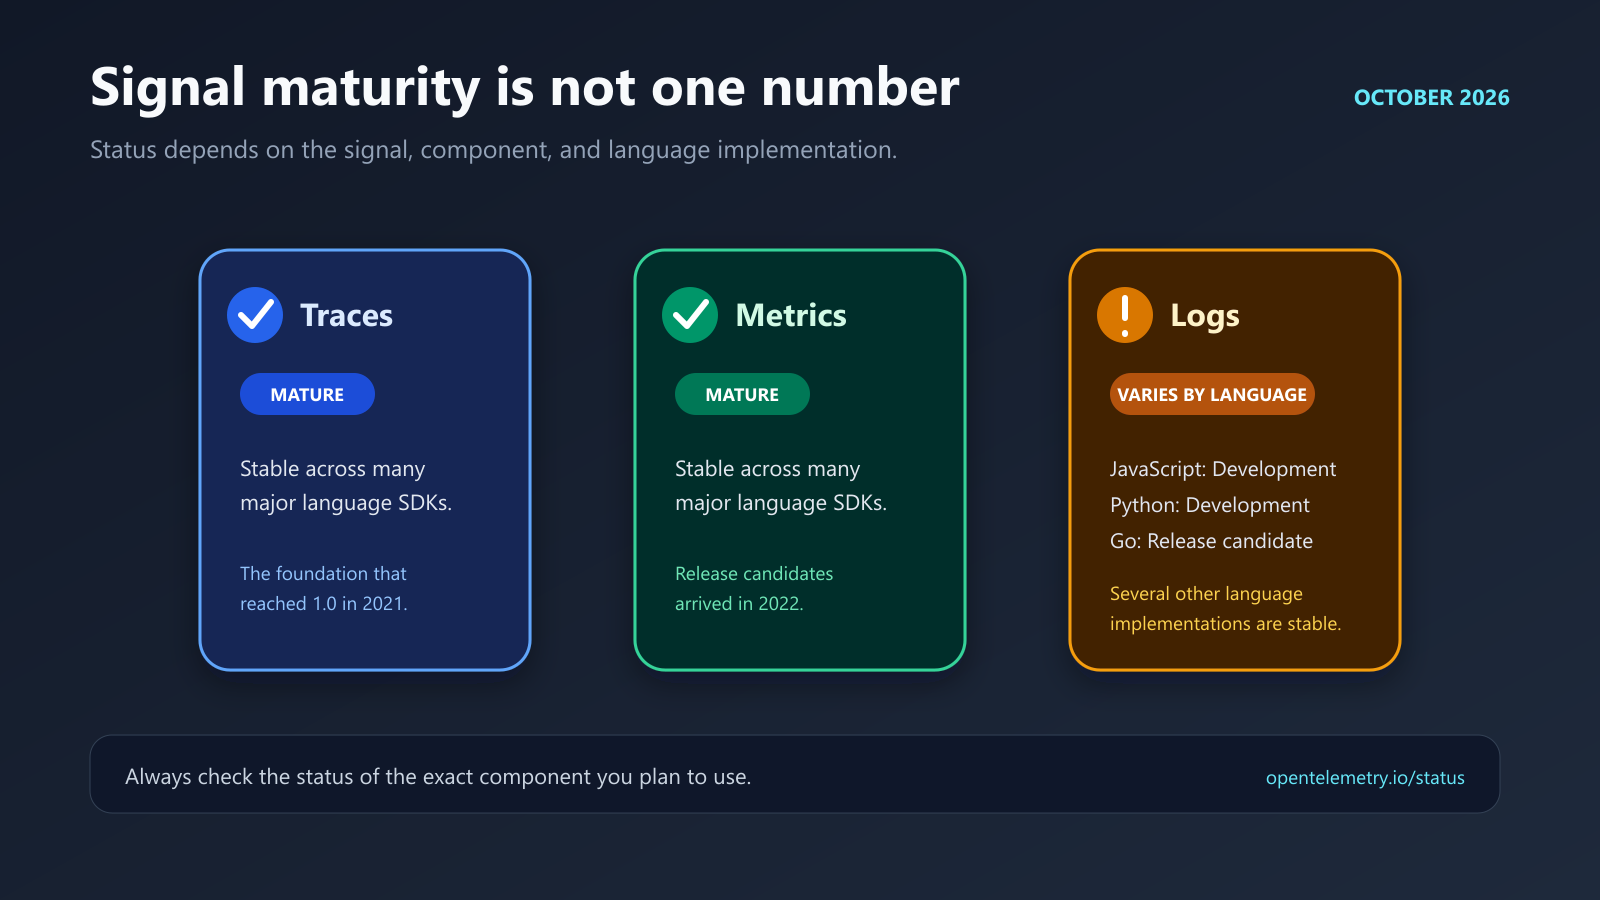This screenshot has height=900, width=1600.
Task: Click the blue checkmark icon beside Traces
Action: click(255, 315)
